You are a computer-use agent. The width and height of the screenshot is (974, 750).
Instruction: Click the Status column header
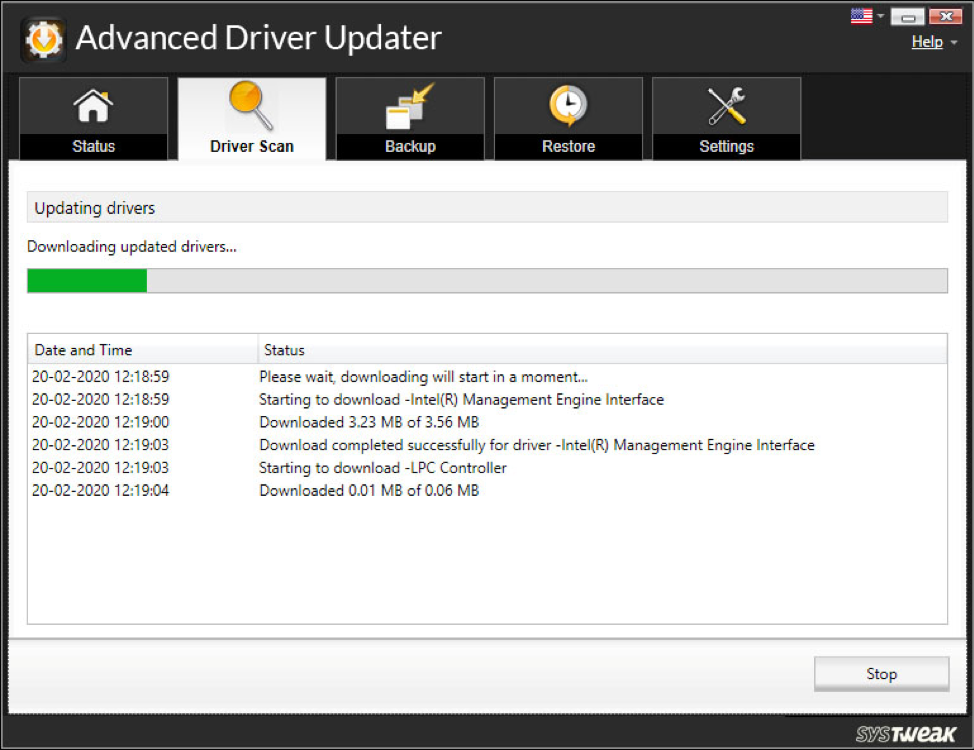click(603, 350)
